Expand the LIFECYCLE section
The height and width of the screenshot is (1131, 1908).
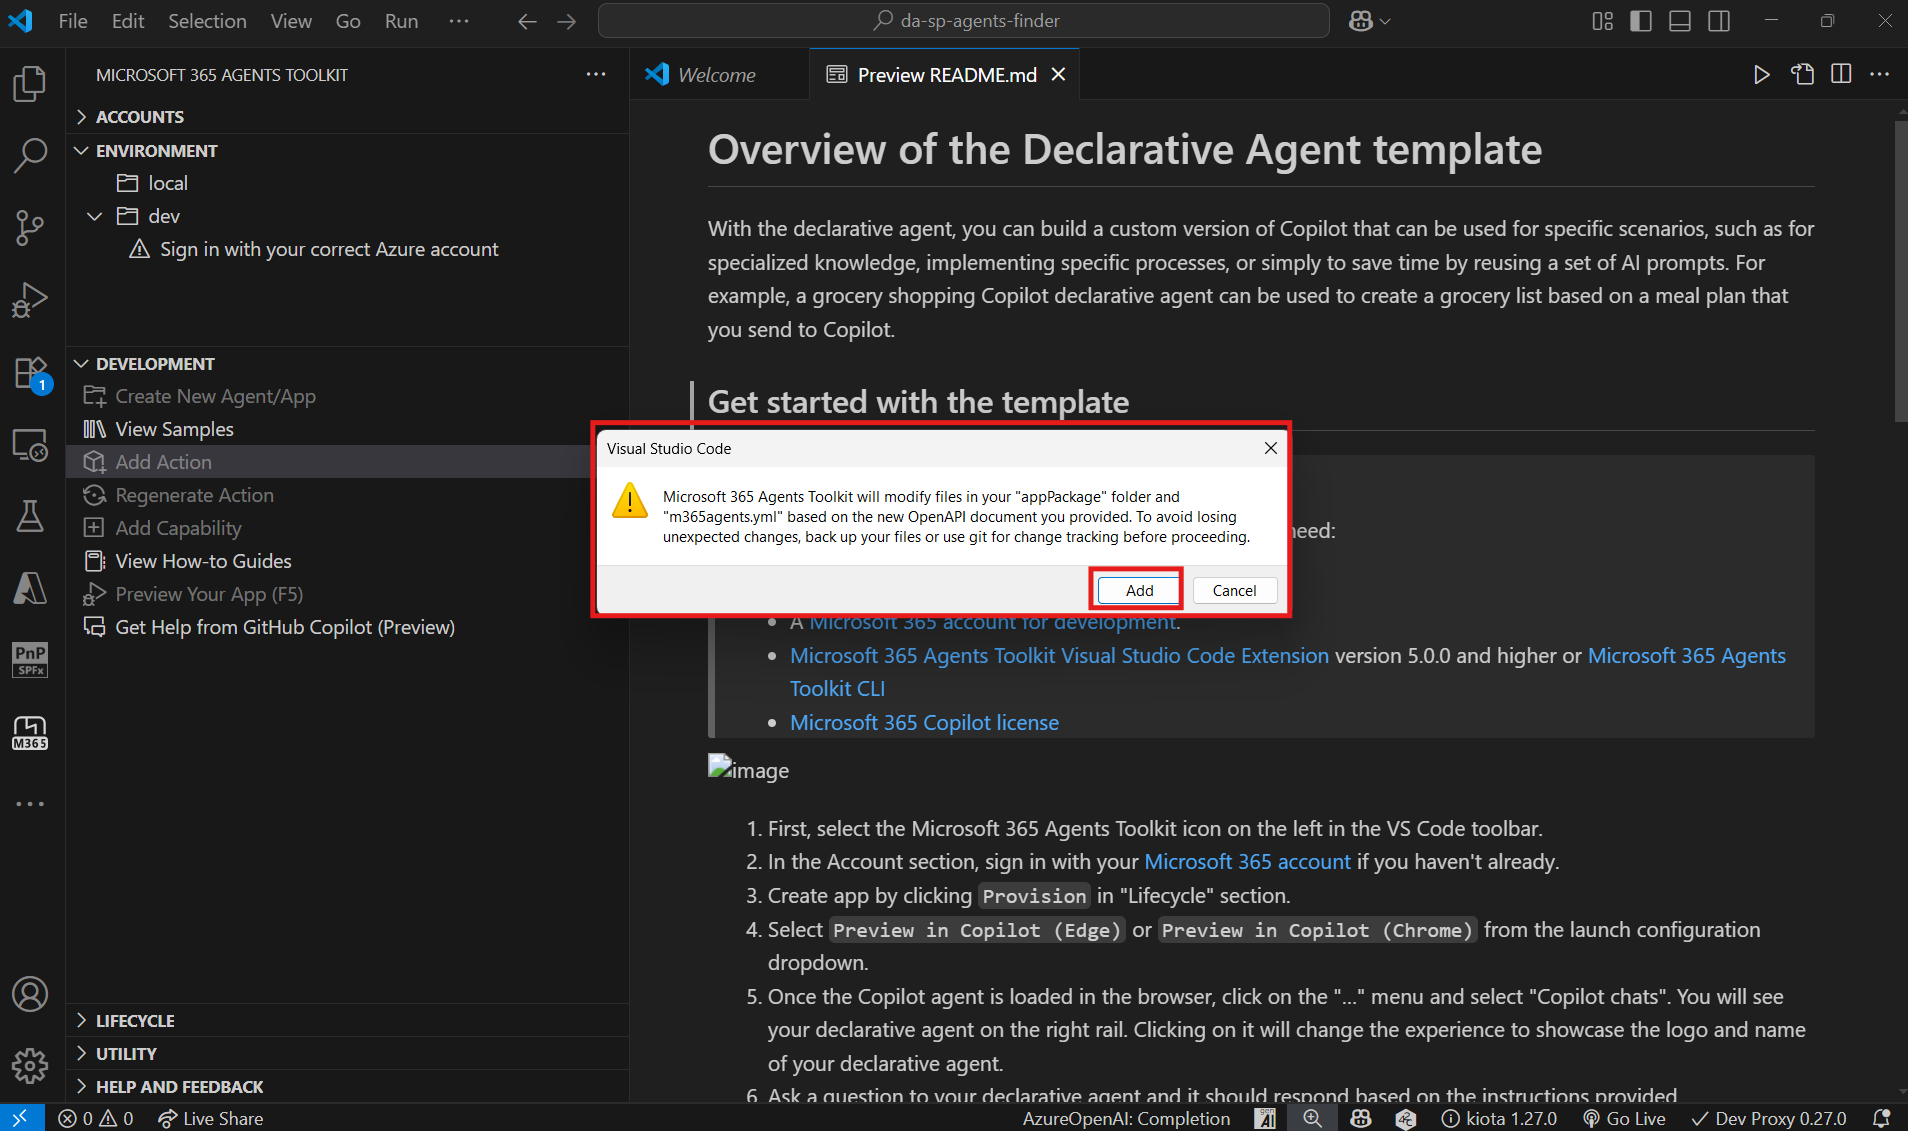[x=347, y=1021]
